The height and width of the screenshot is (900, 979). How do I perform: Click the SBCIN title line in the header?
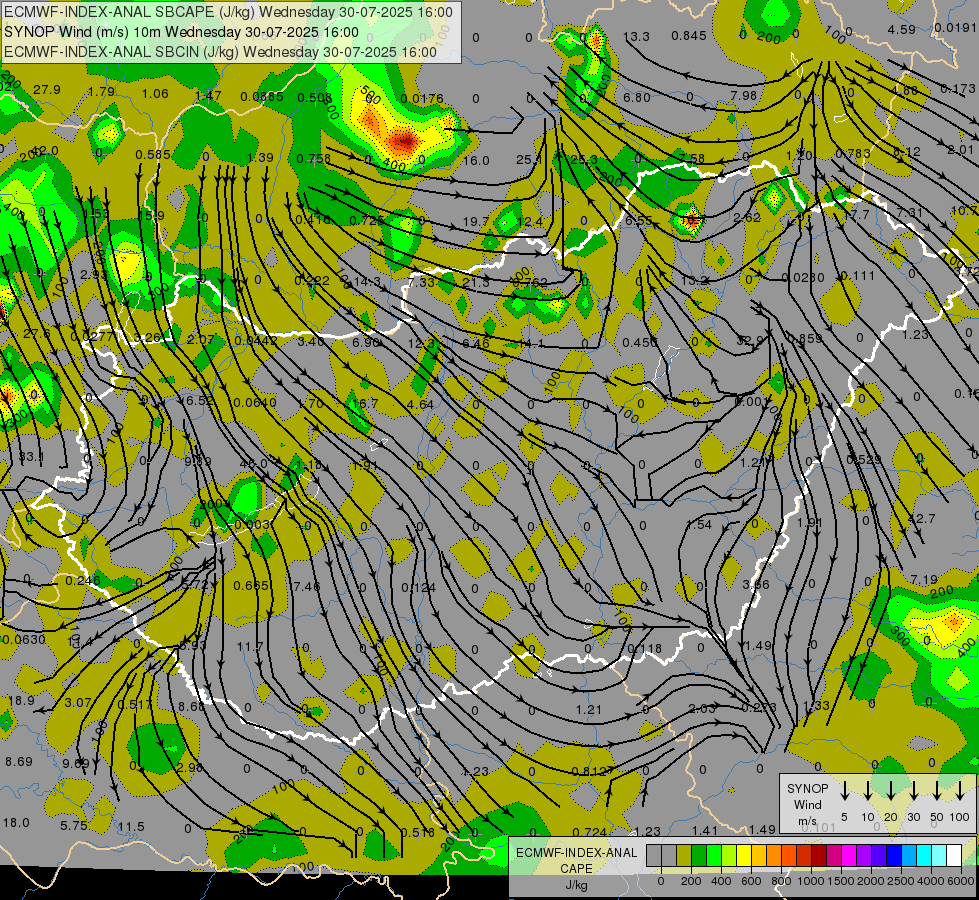pos(220,52)
